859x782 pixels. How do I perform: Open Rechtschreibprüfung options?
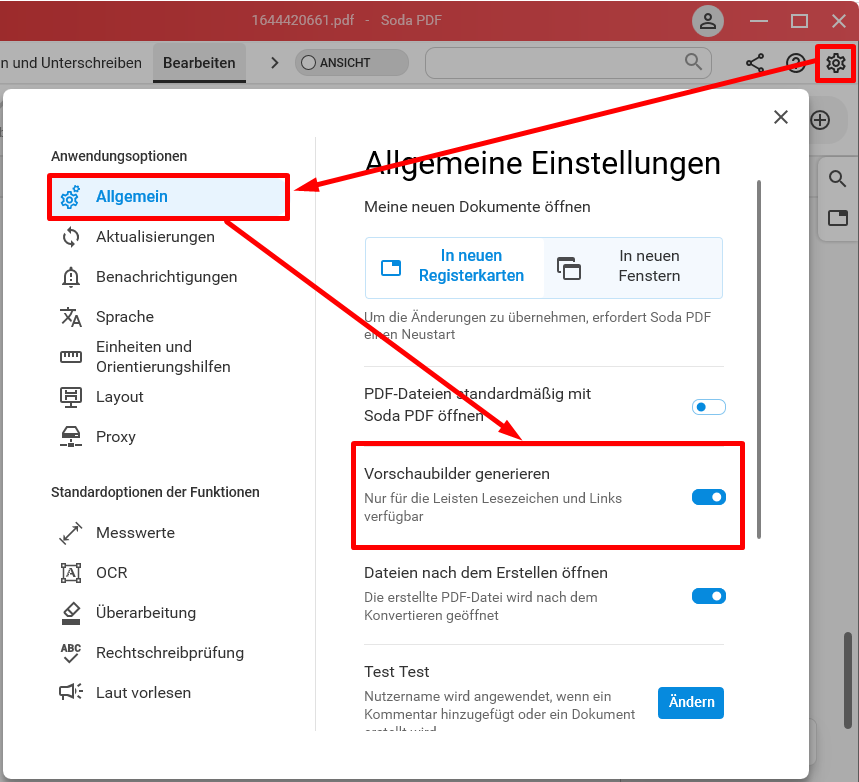170,653
